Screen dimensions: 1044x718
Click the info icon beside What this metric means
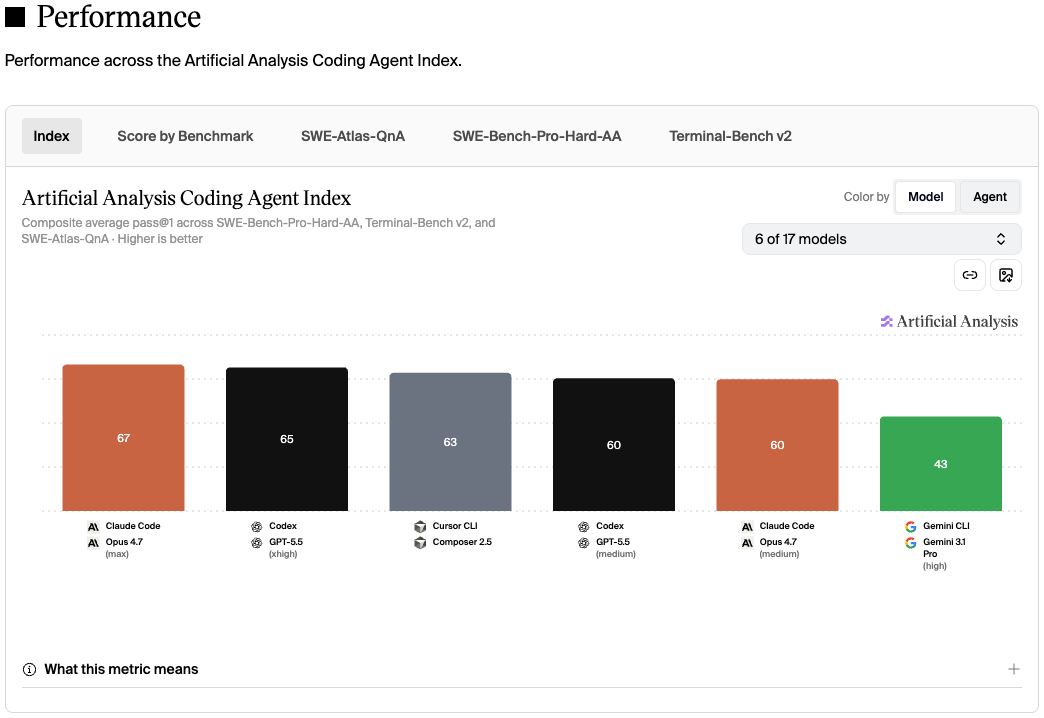click(x=29, y=669)
